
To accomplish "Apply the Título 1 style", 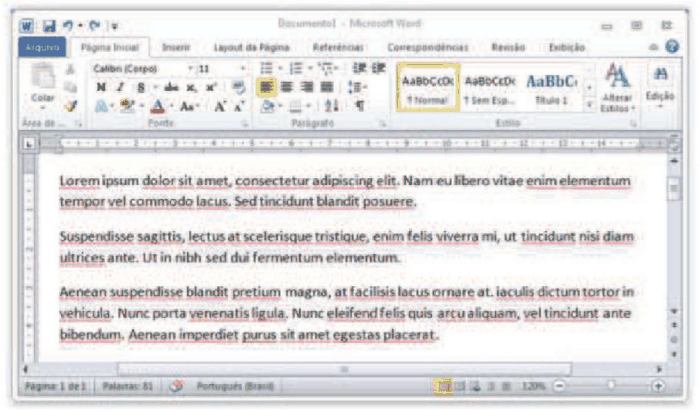I will (551, 88).
